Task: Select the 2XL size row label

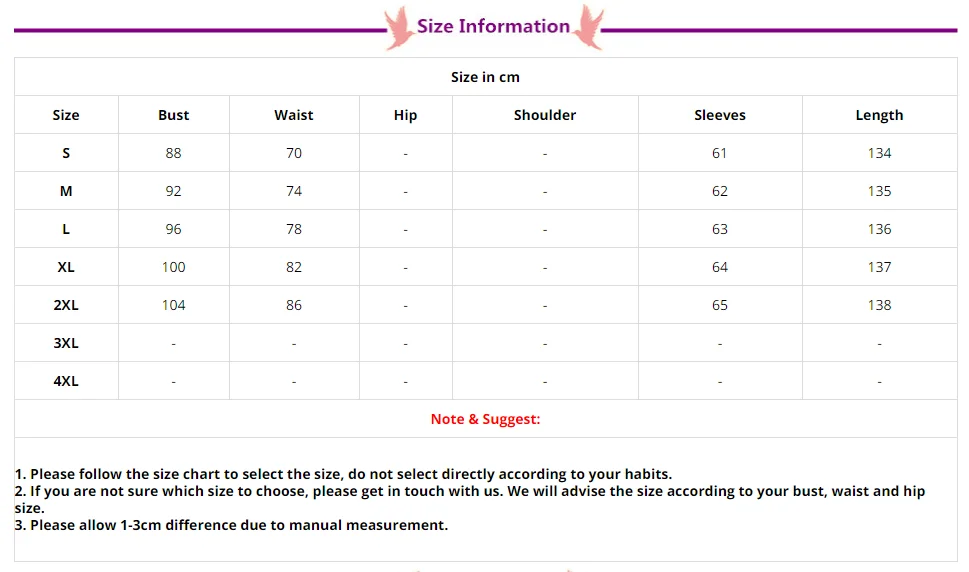Action: 66,305
